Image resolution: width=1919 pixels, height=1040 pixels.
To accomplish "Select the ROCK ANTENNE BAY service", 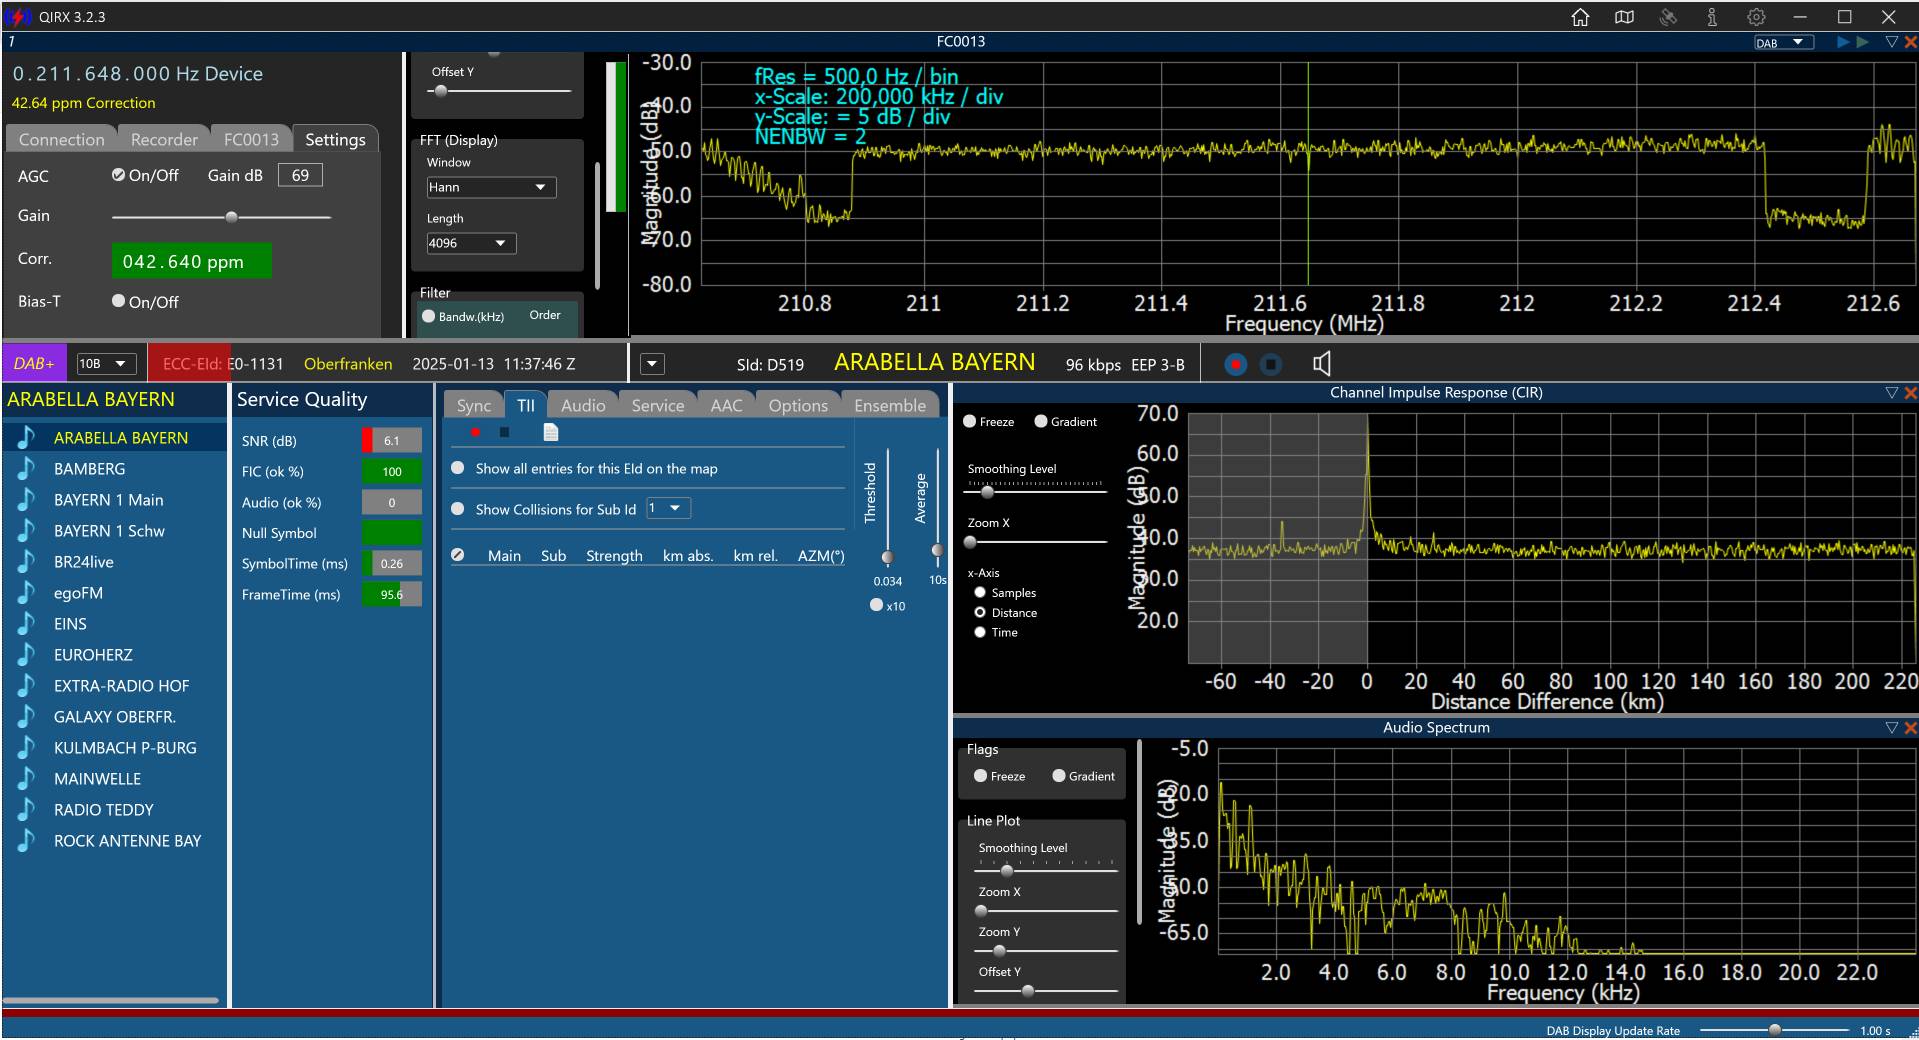I will click(127, 841).
